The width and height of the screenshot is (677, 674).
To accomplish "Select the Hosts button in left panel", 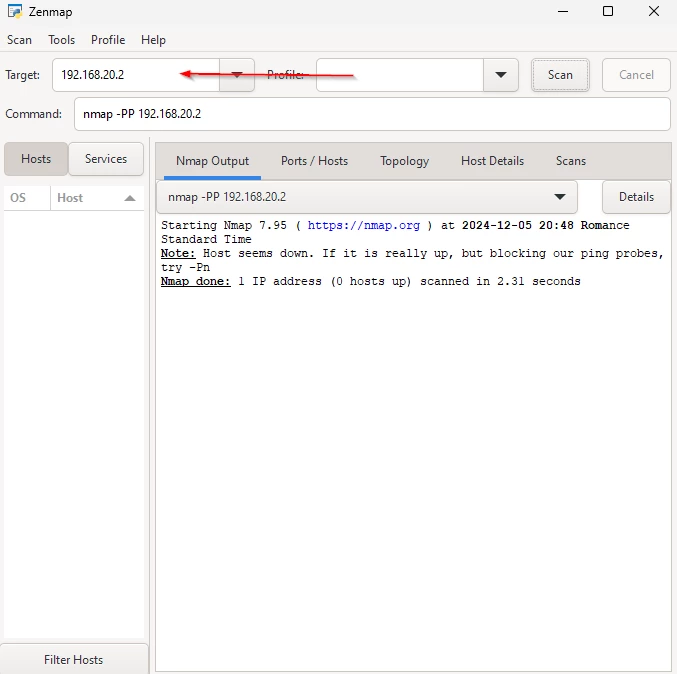I will coord(36,159).
